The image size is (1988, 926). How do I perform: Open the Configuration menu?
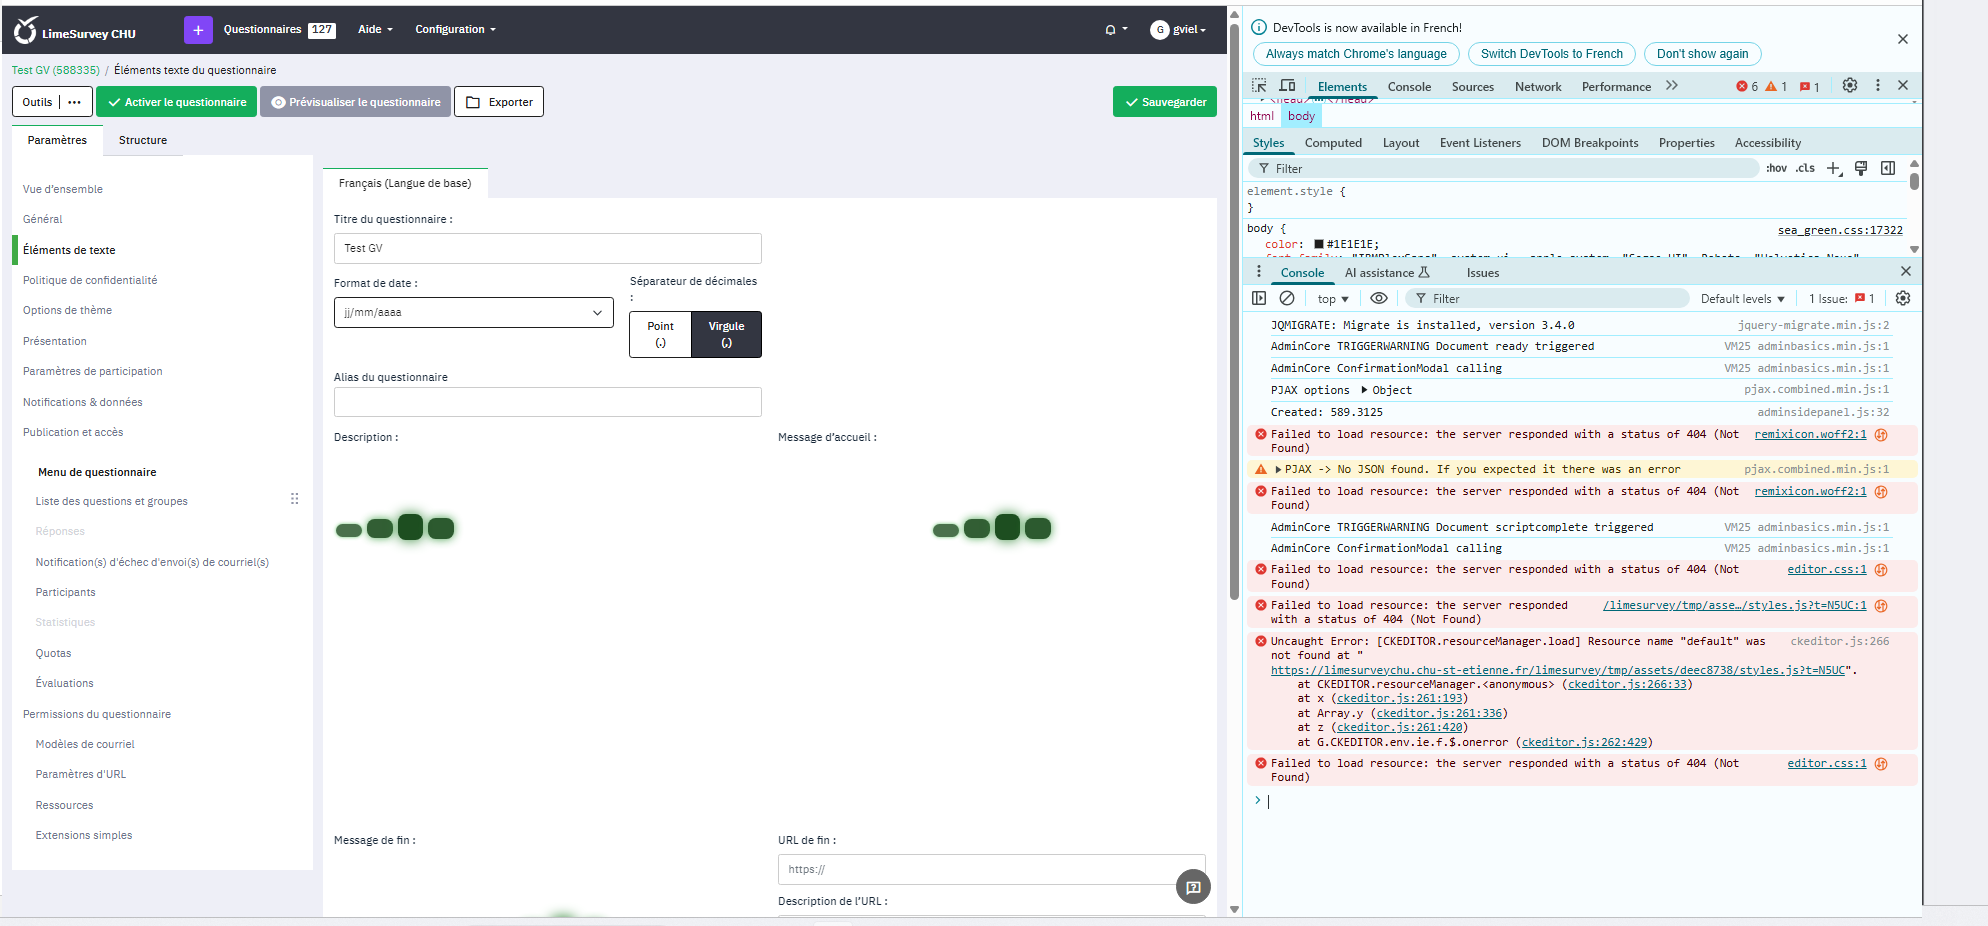pyautogui.click(x=455, y=30)
